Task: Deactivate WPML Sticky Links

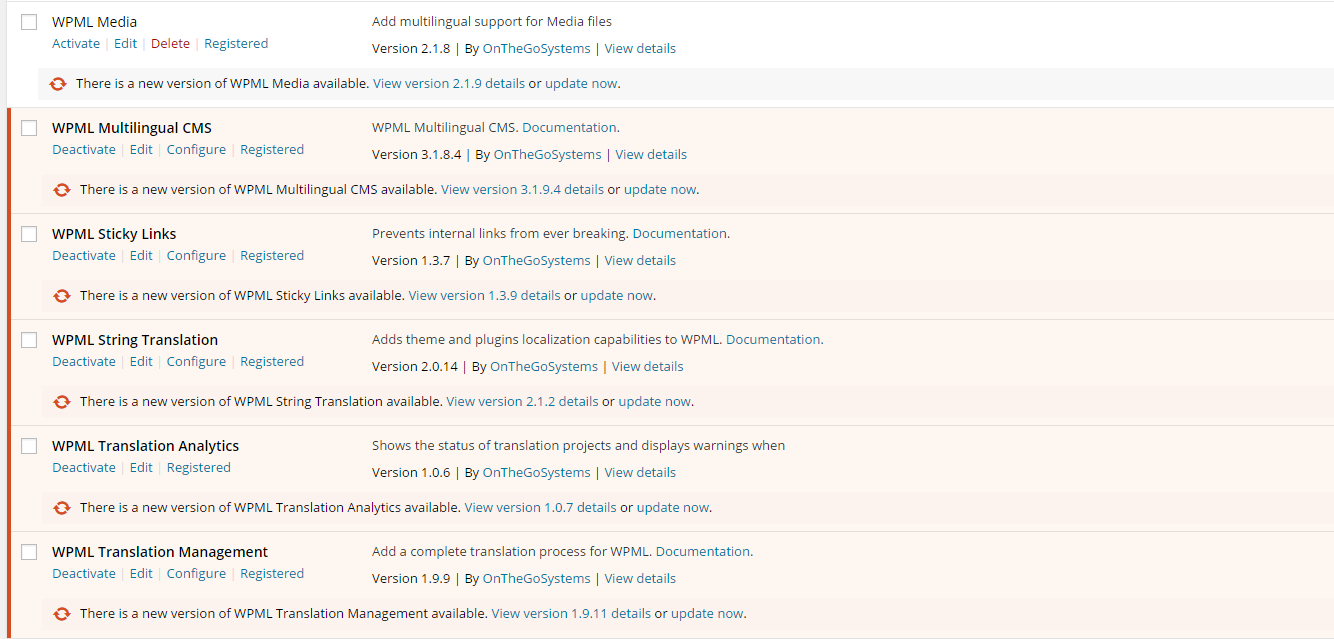Action: pos(84,256)
